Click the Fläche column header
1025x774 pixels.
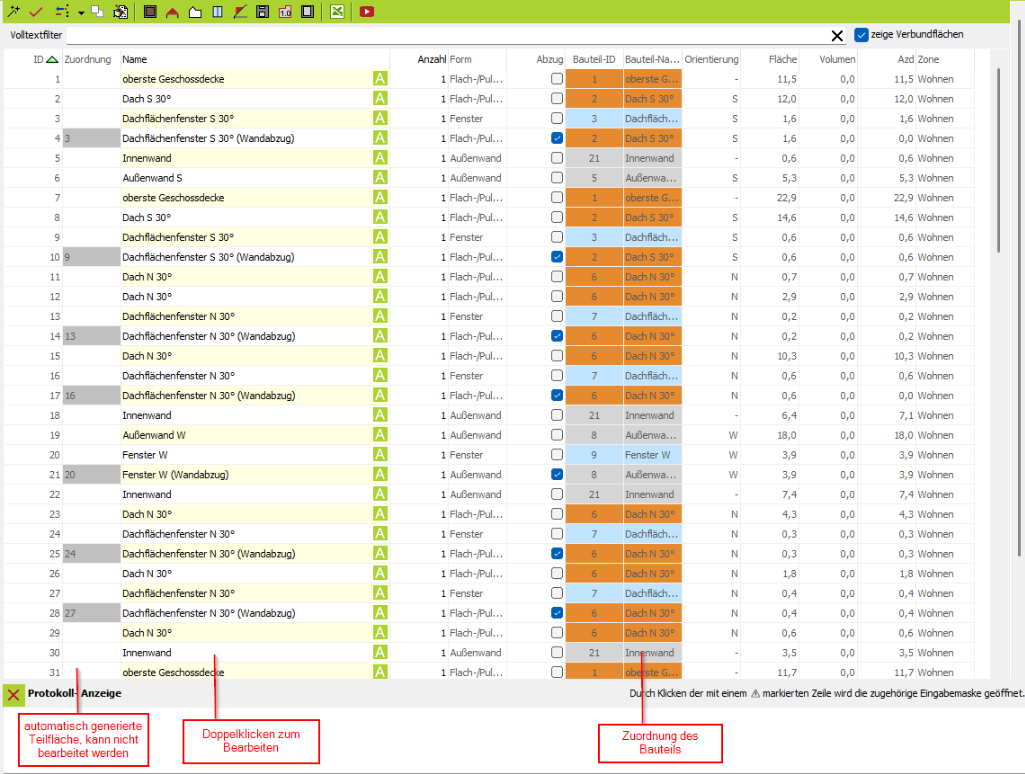pyautogui.click(x=782, y=60)
